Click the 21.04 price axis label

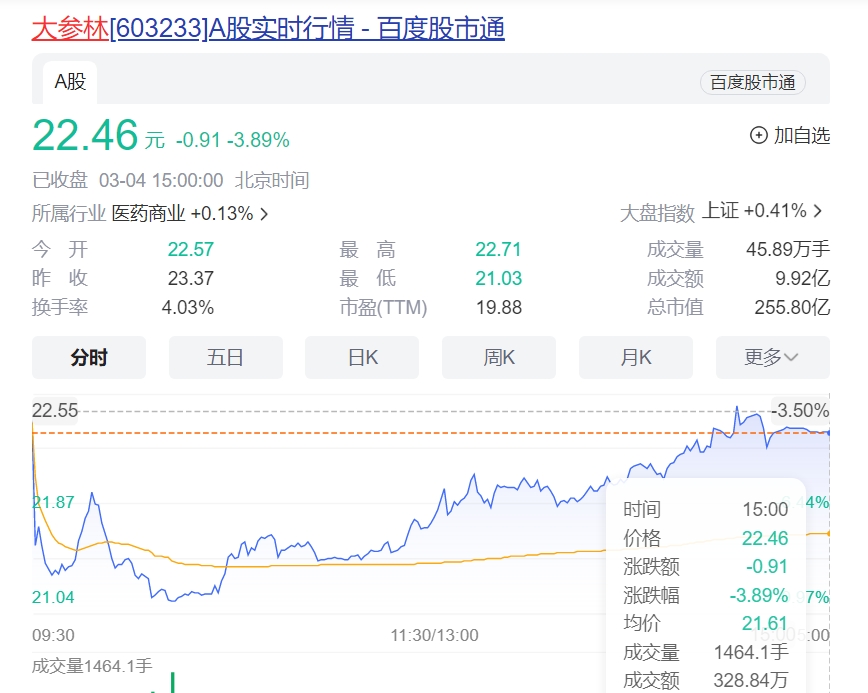(x=53, y=598)
